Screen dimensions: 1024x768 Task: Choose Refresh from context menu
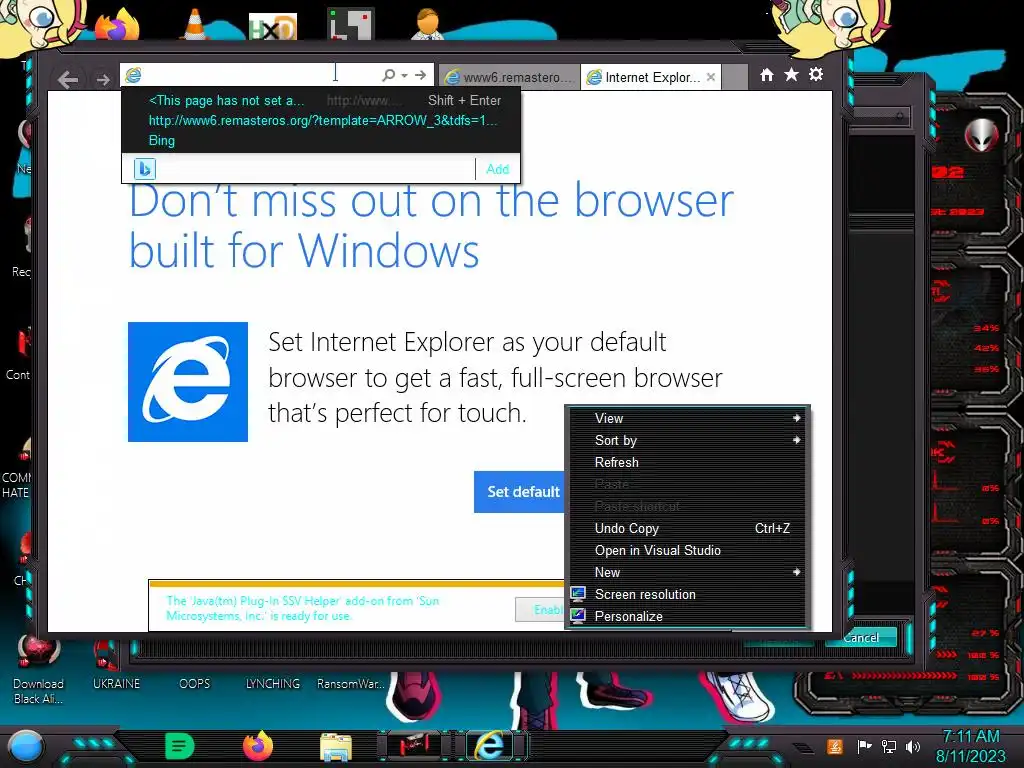(688, 462)
